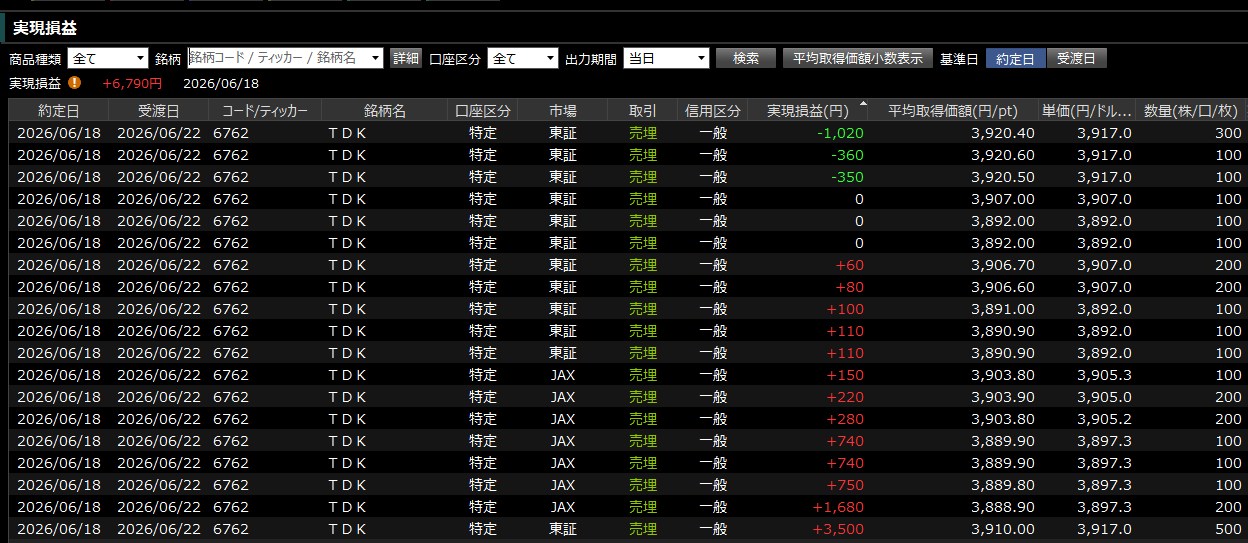Click the +150 profit cell
Screen dimensions: 1248x543
[x=845, y=375]
